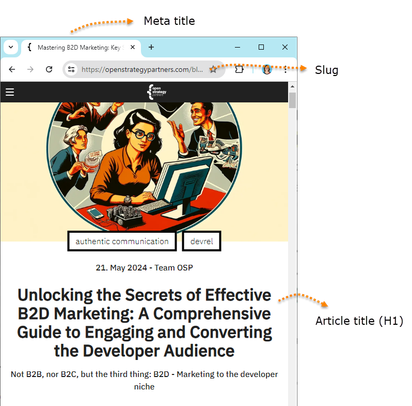Bookmark this page with the star icon
The image size is (412, 406).
[x=213, y=70]
